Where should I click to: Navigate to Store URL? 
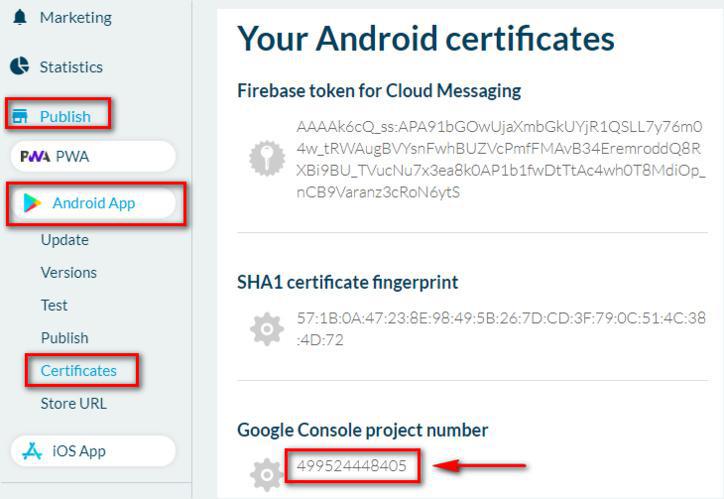pos(73,404)
